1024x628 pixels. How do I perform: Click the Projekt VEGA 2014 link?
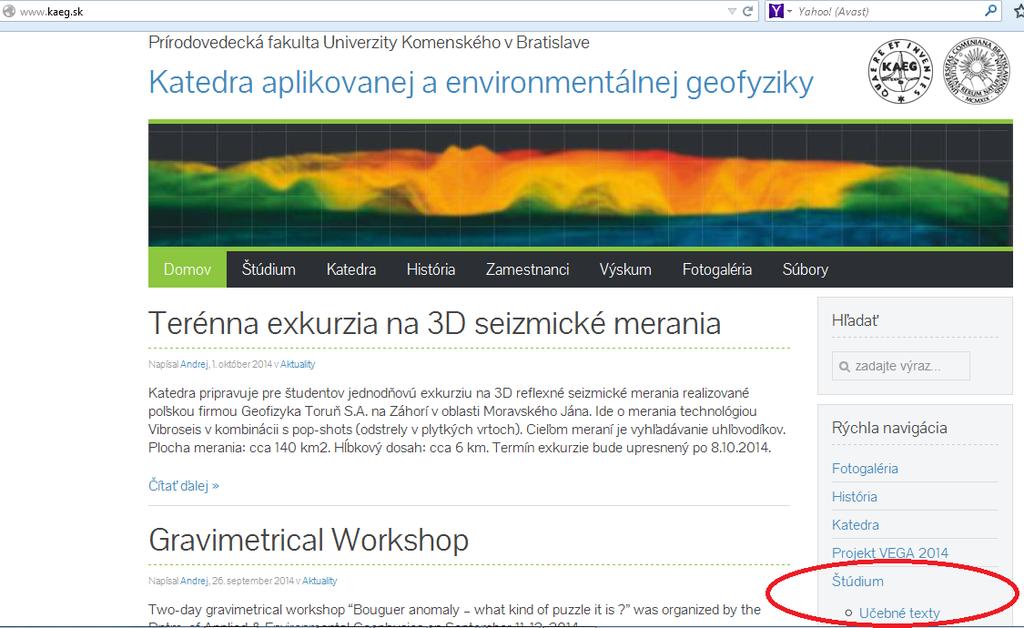890,553
